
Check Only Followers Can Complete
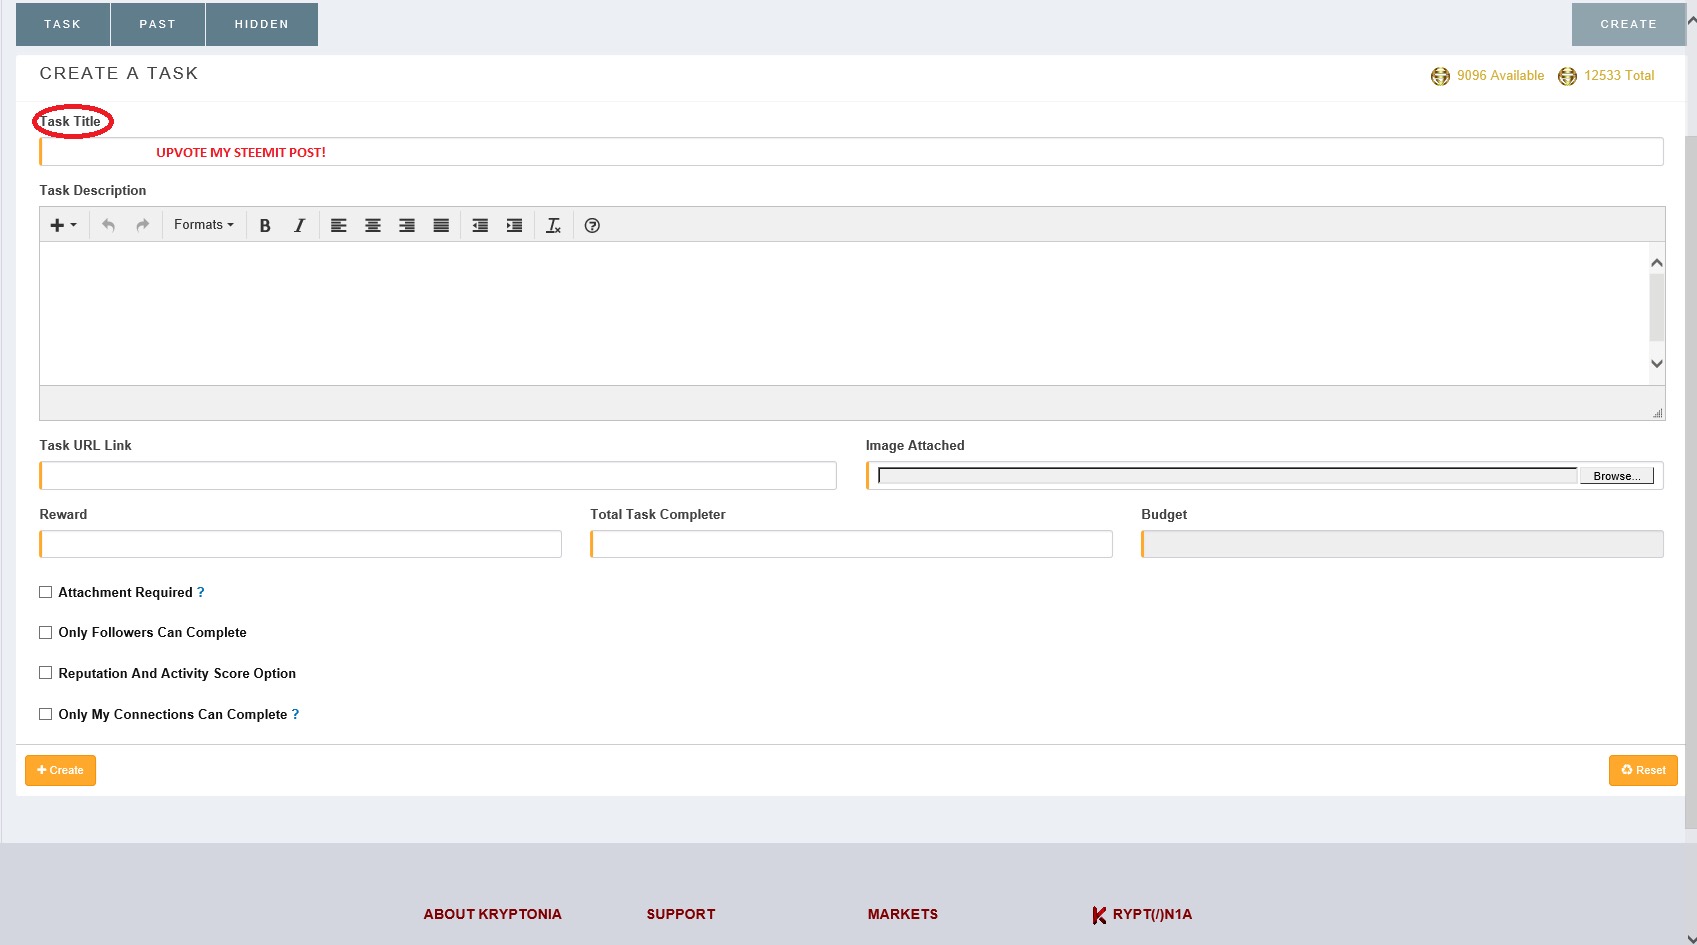[45, 632]
